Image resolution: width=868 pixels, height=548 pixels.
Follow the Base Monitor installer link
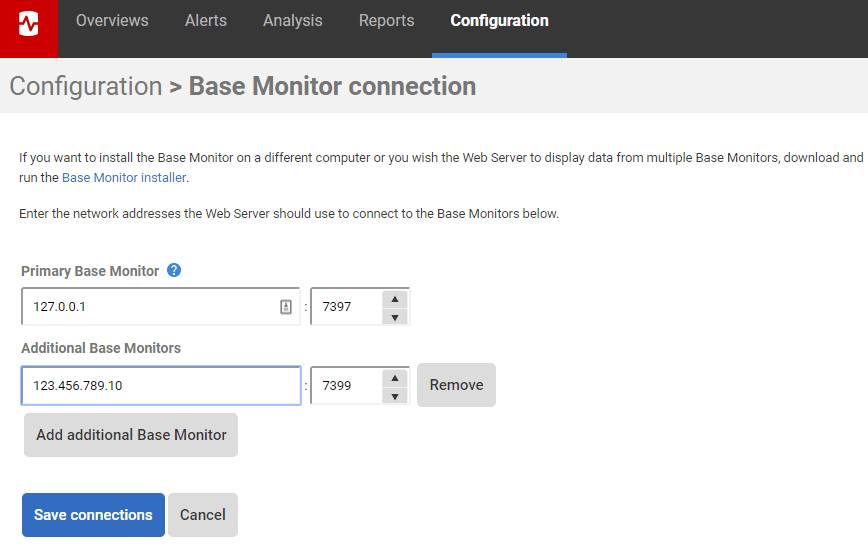pyautogui.click(x=124, y=178)
